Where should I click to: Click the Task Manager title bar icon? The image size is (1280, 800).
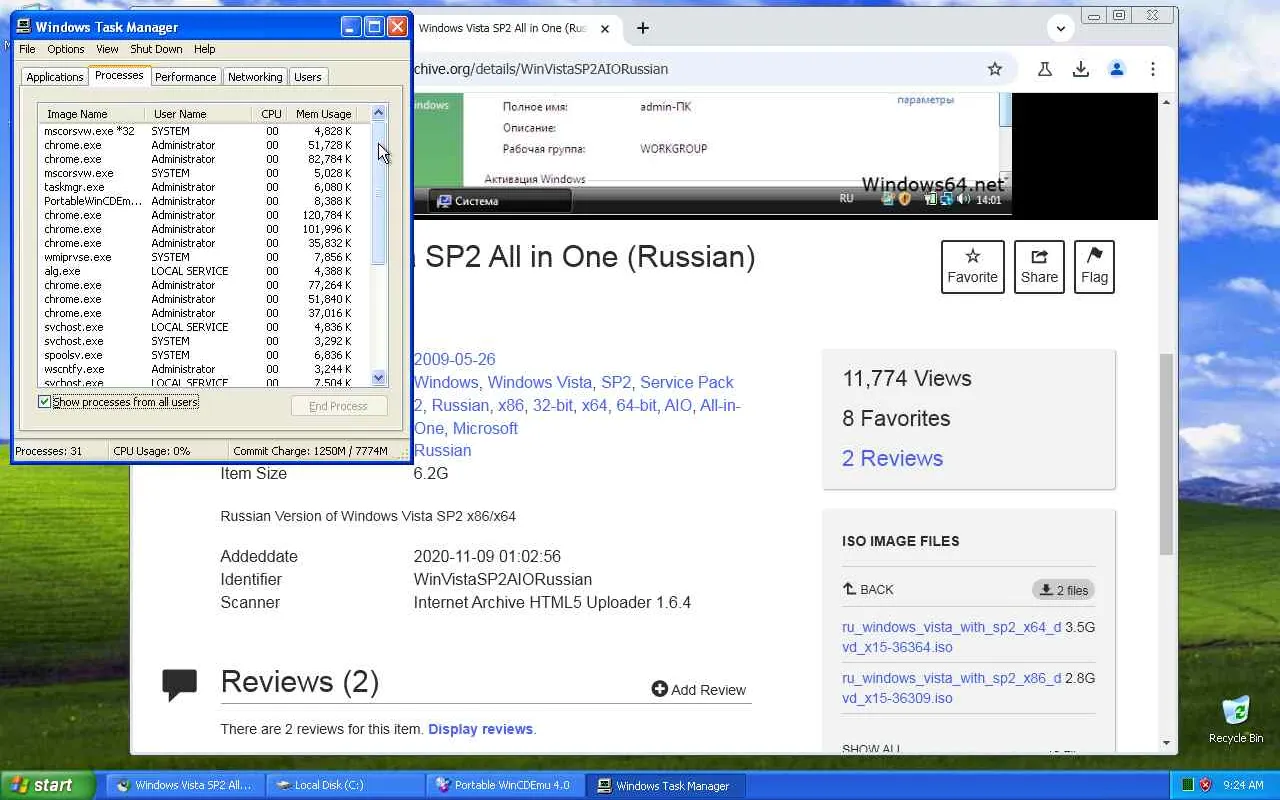point(24,27)
